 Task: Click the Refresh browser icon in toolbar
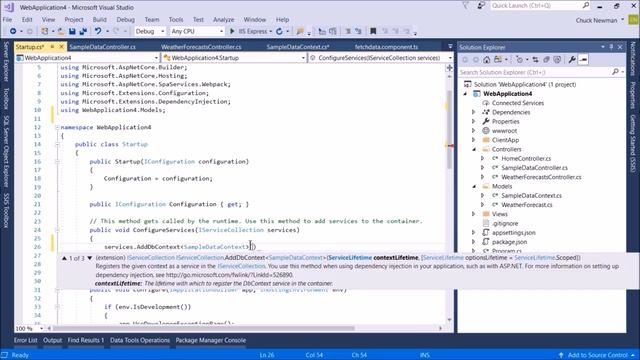(279, 31)
